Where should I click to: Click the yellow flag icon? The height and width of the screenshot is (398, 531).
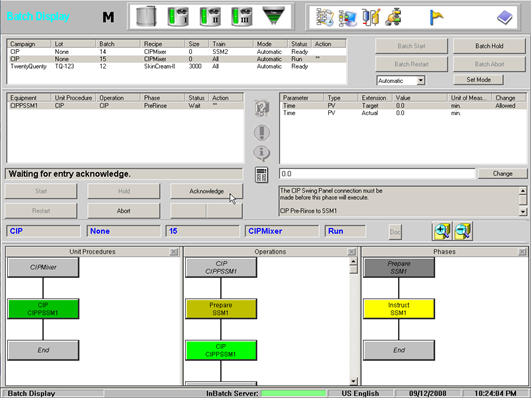(436, 17)
